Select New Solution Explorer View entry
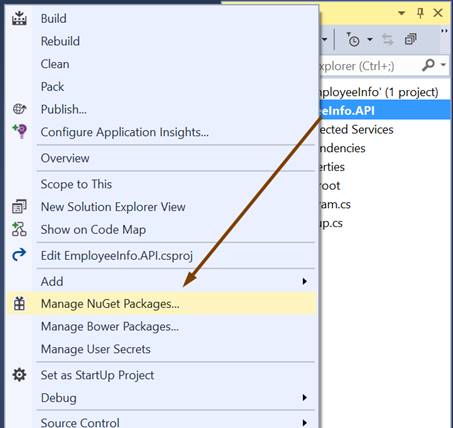The image size is (453, 428). (161, 207)
